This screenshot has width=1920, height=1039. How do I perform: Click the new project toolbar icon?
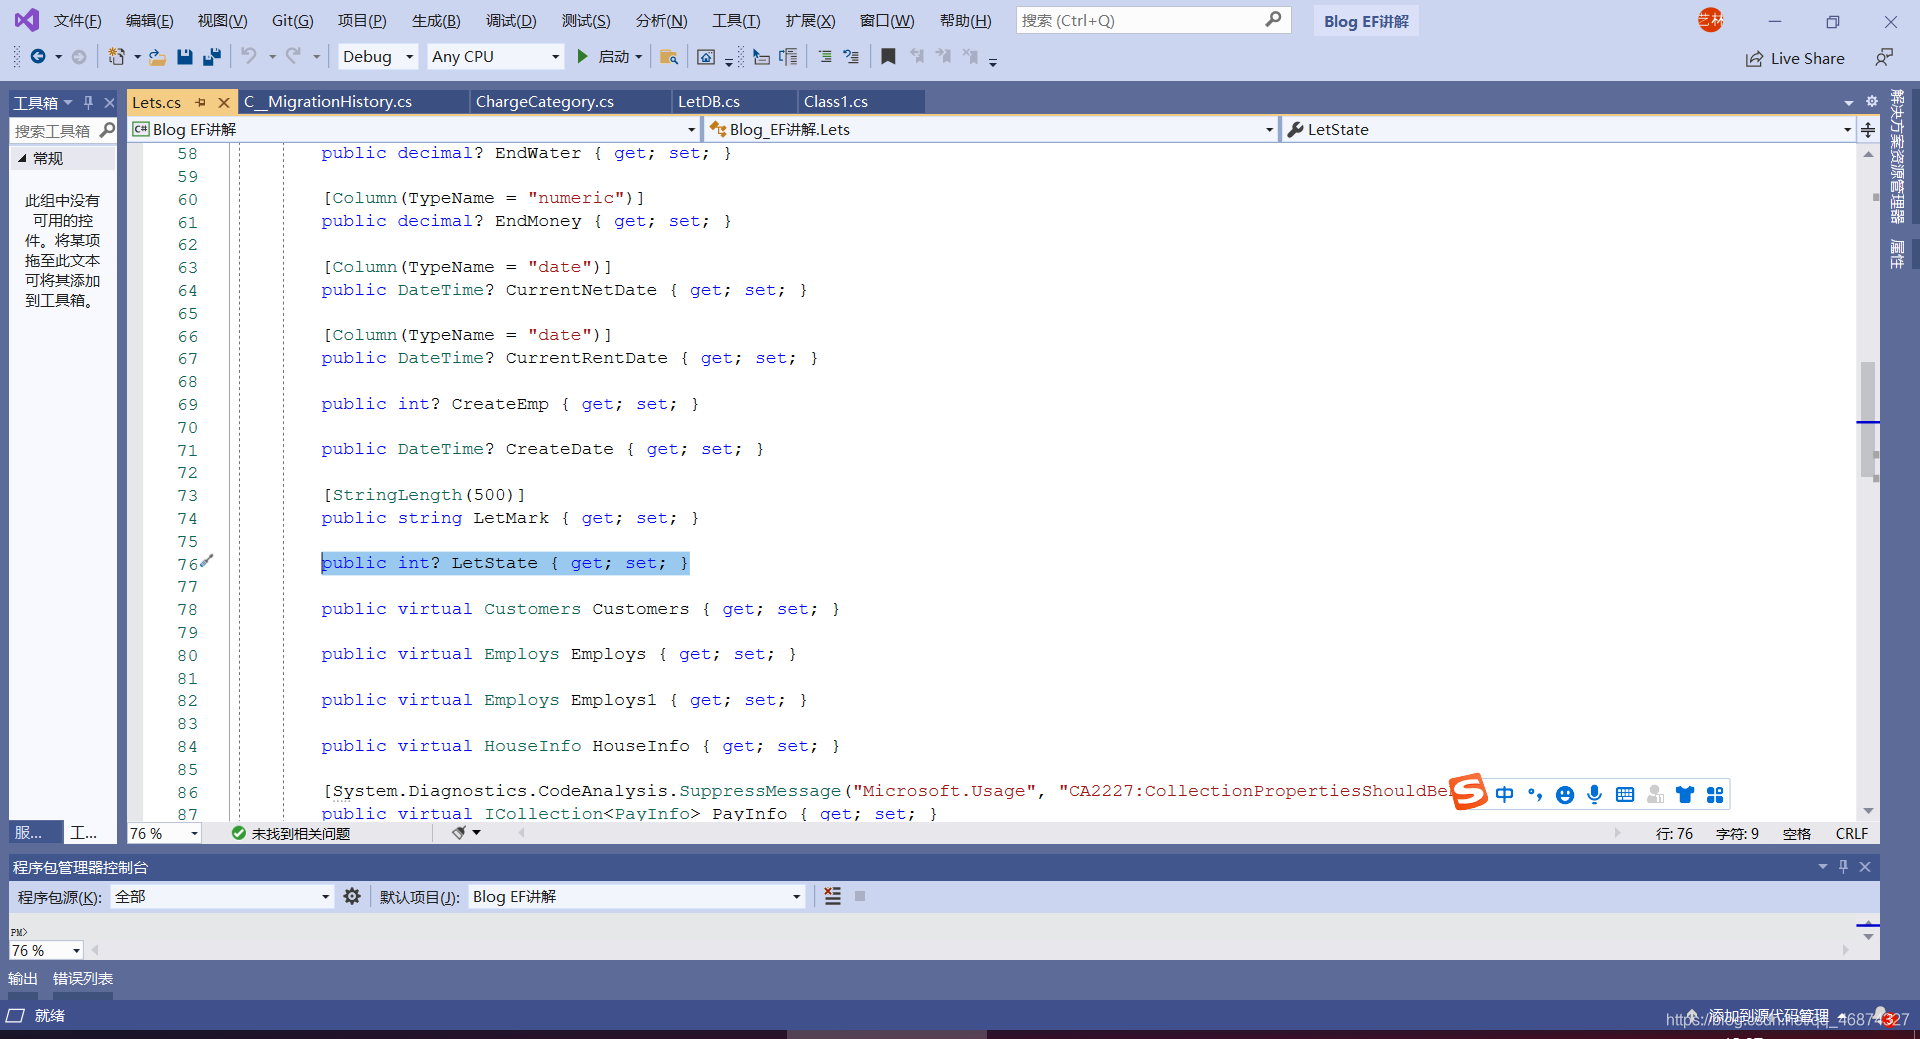[x=116, y=57]
